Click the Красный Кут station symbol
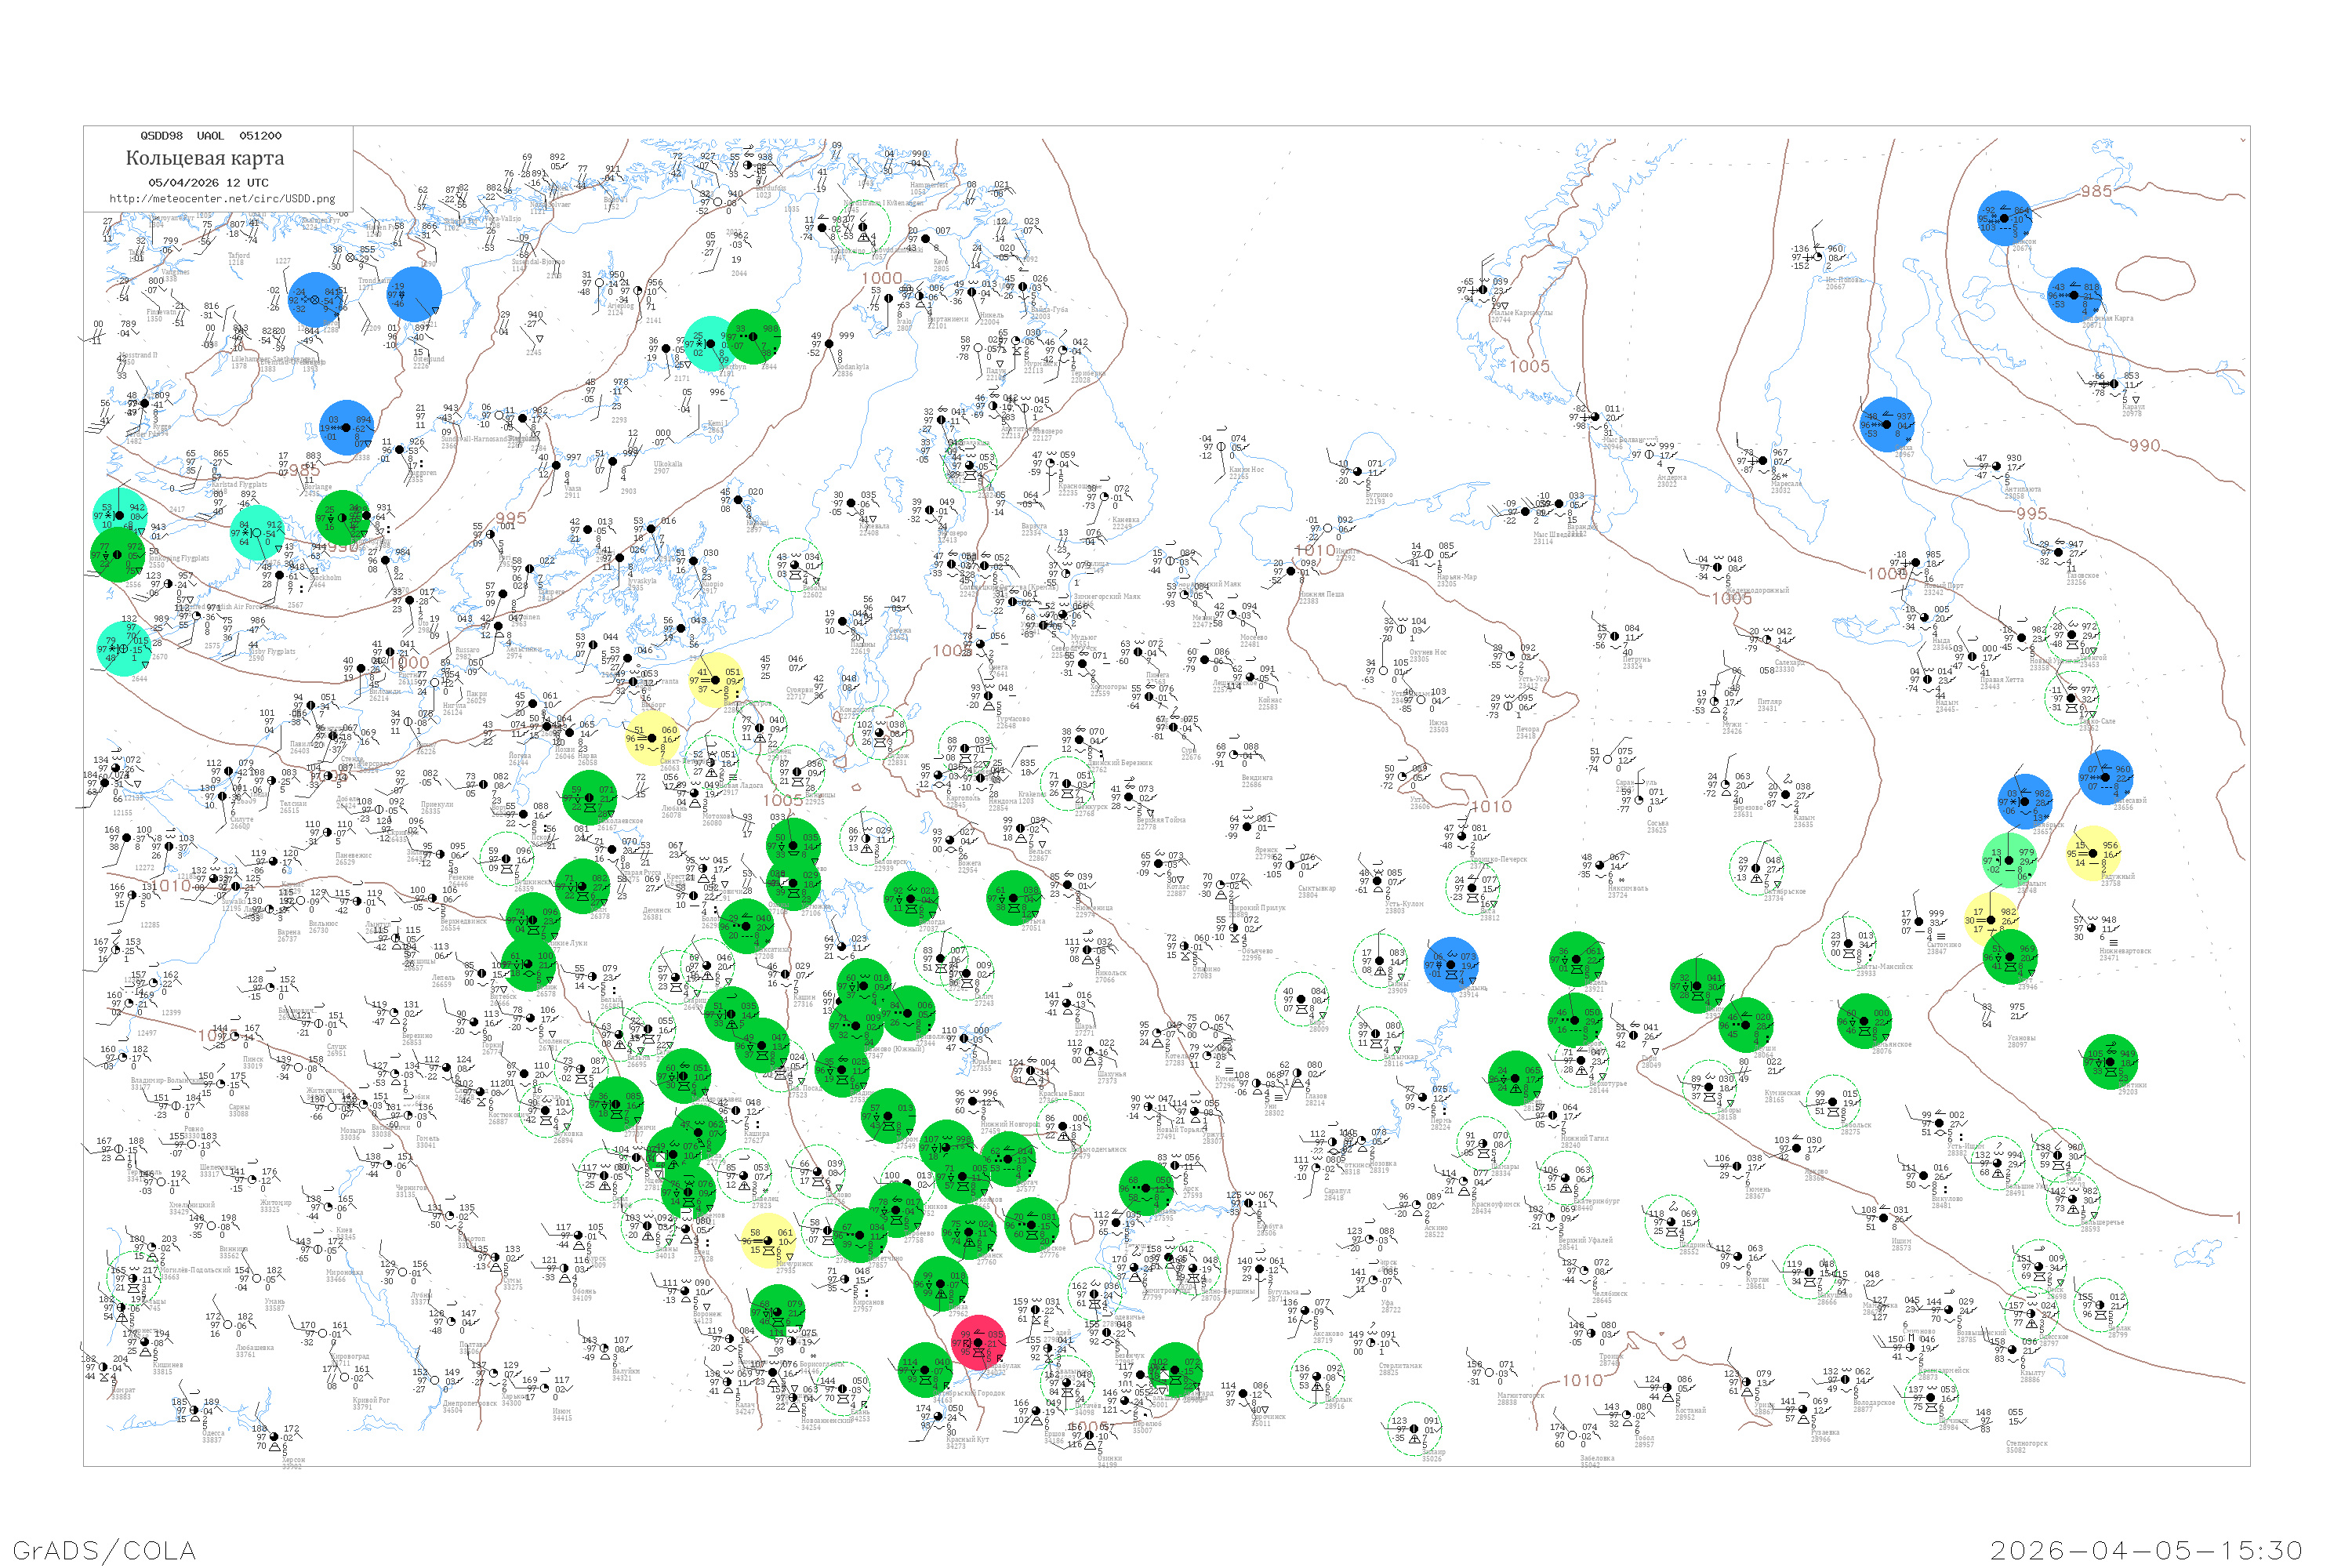This screenshot has height=1568, width=2352. coord(937,1417)
